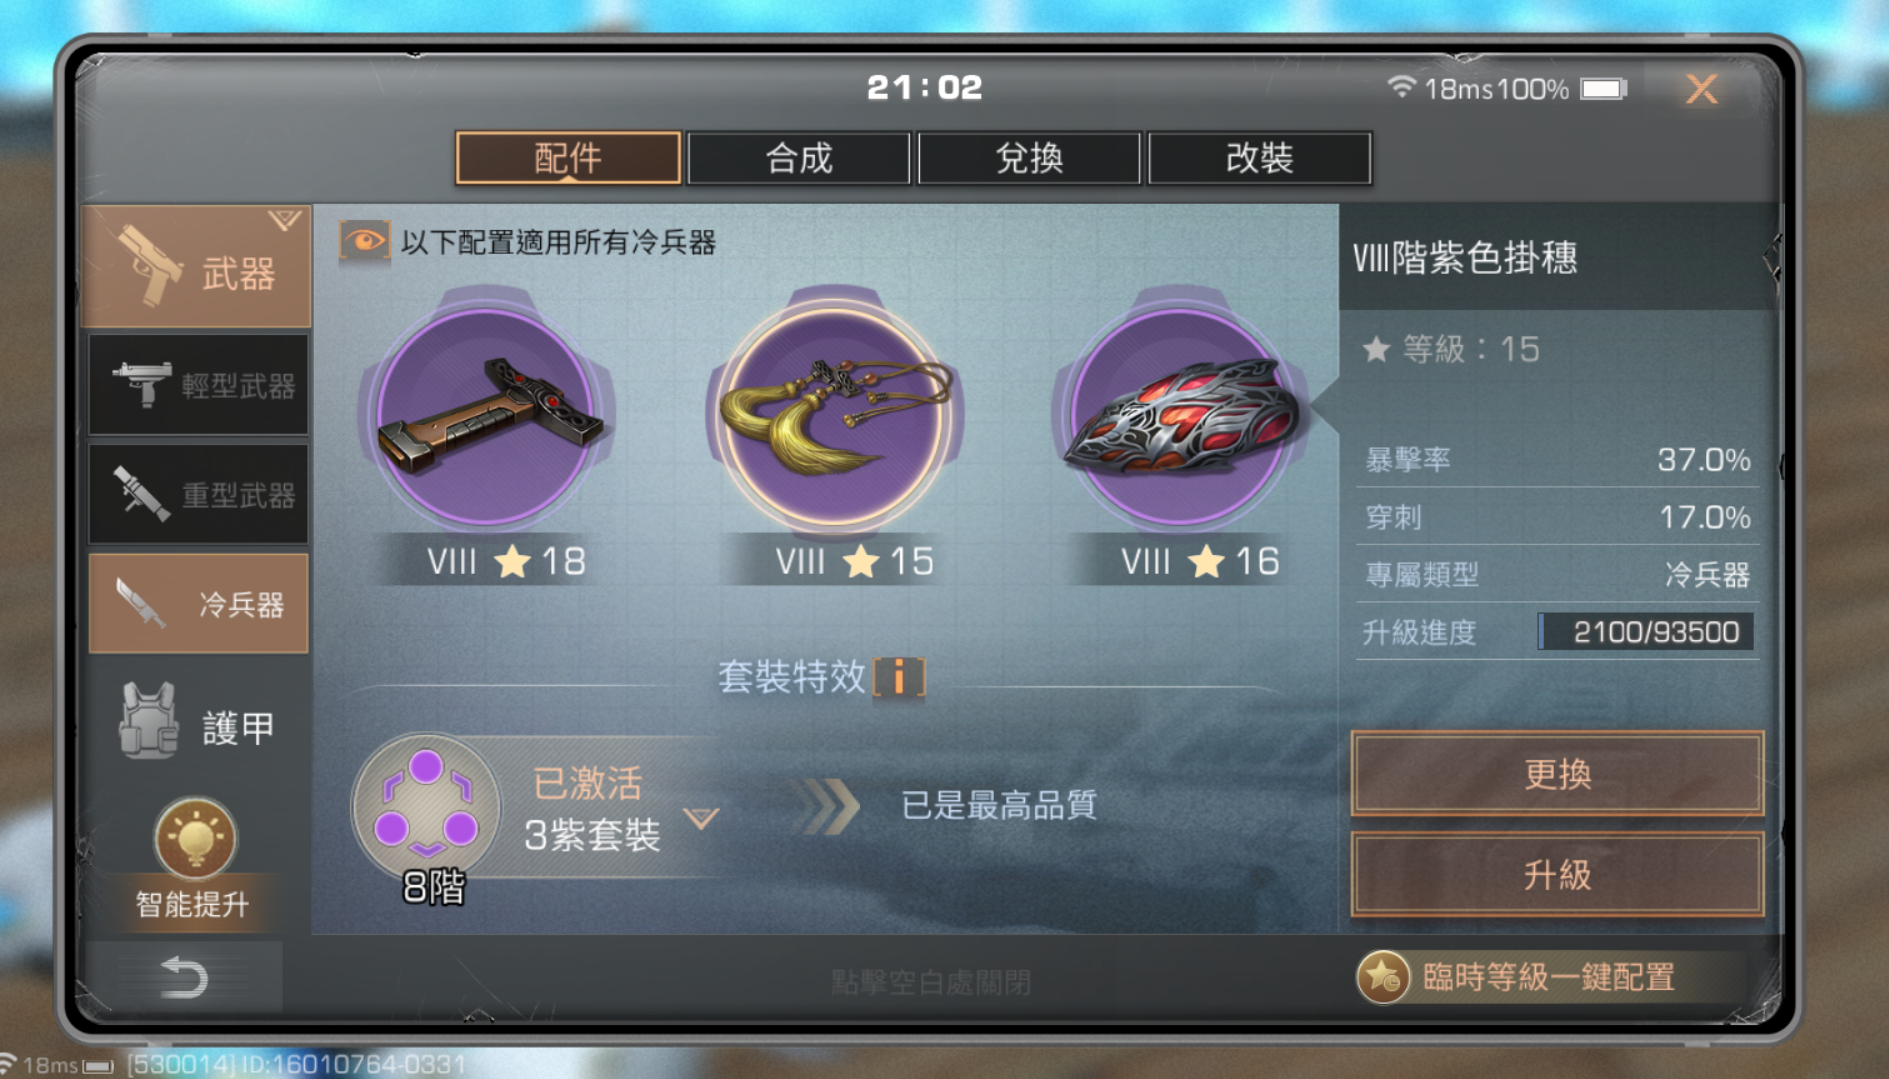Select the red-black gauntlet accessory icon
1889x1079 pixels.
point(1179,415)
